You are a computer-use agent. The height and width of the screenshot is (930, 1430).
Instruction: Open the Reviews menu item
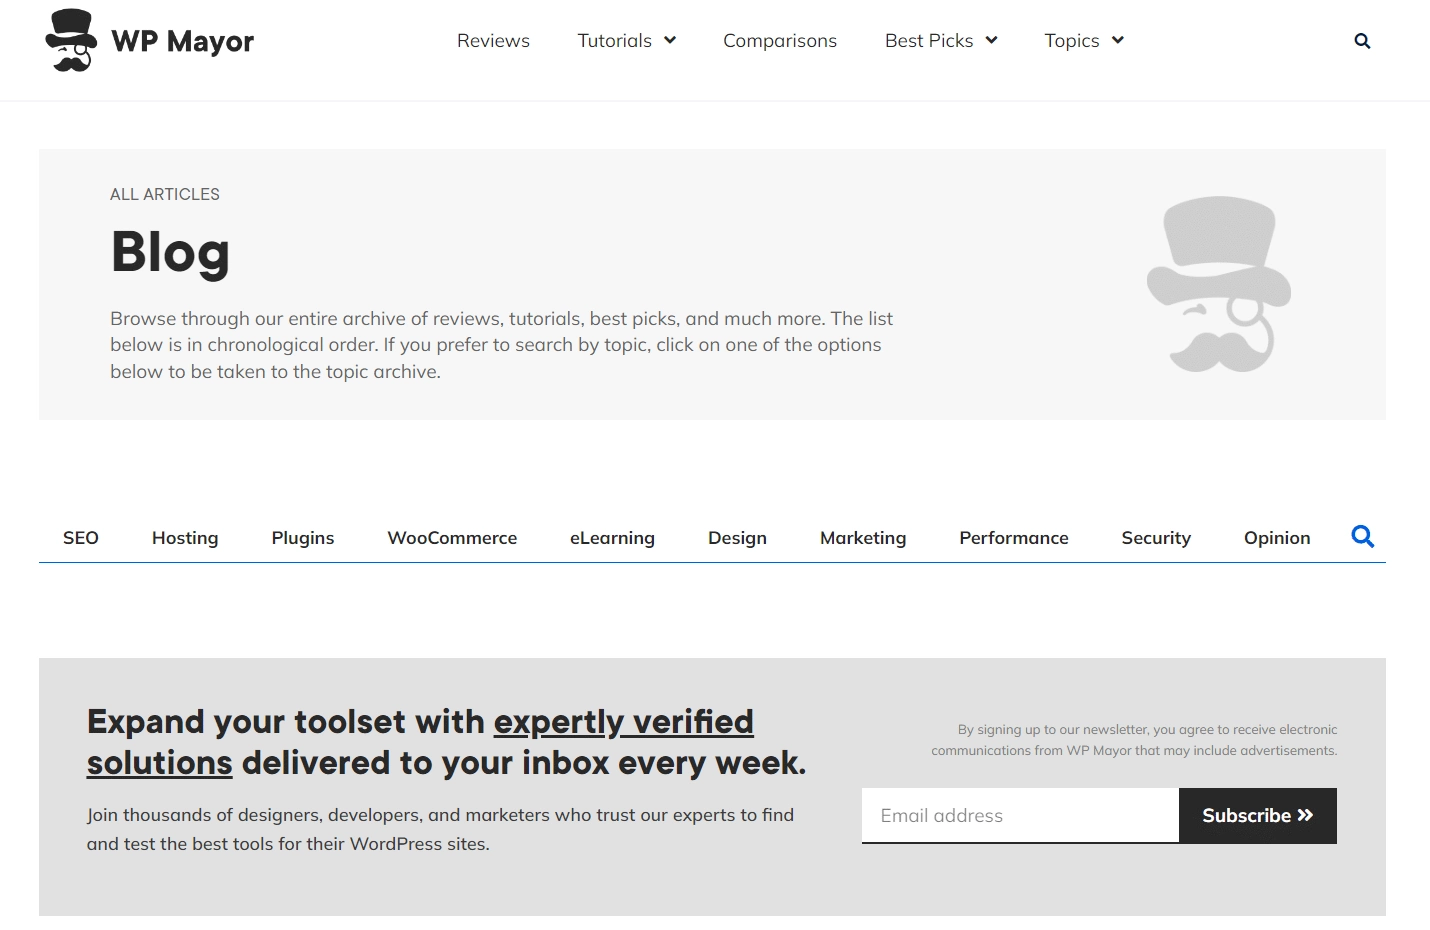click(x=493, y=41)
